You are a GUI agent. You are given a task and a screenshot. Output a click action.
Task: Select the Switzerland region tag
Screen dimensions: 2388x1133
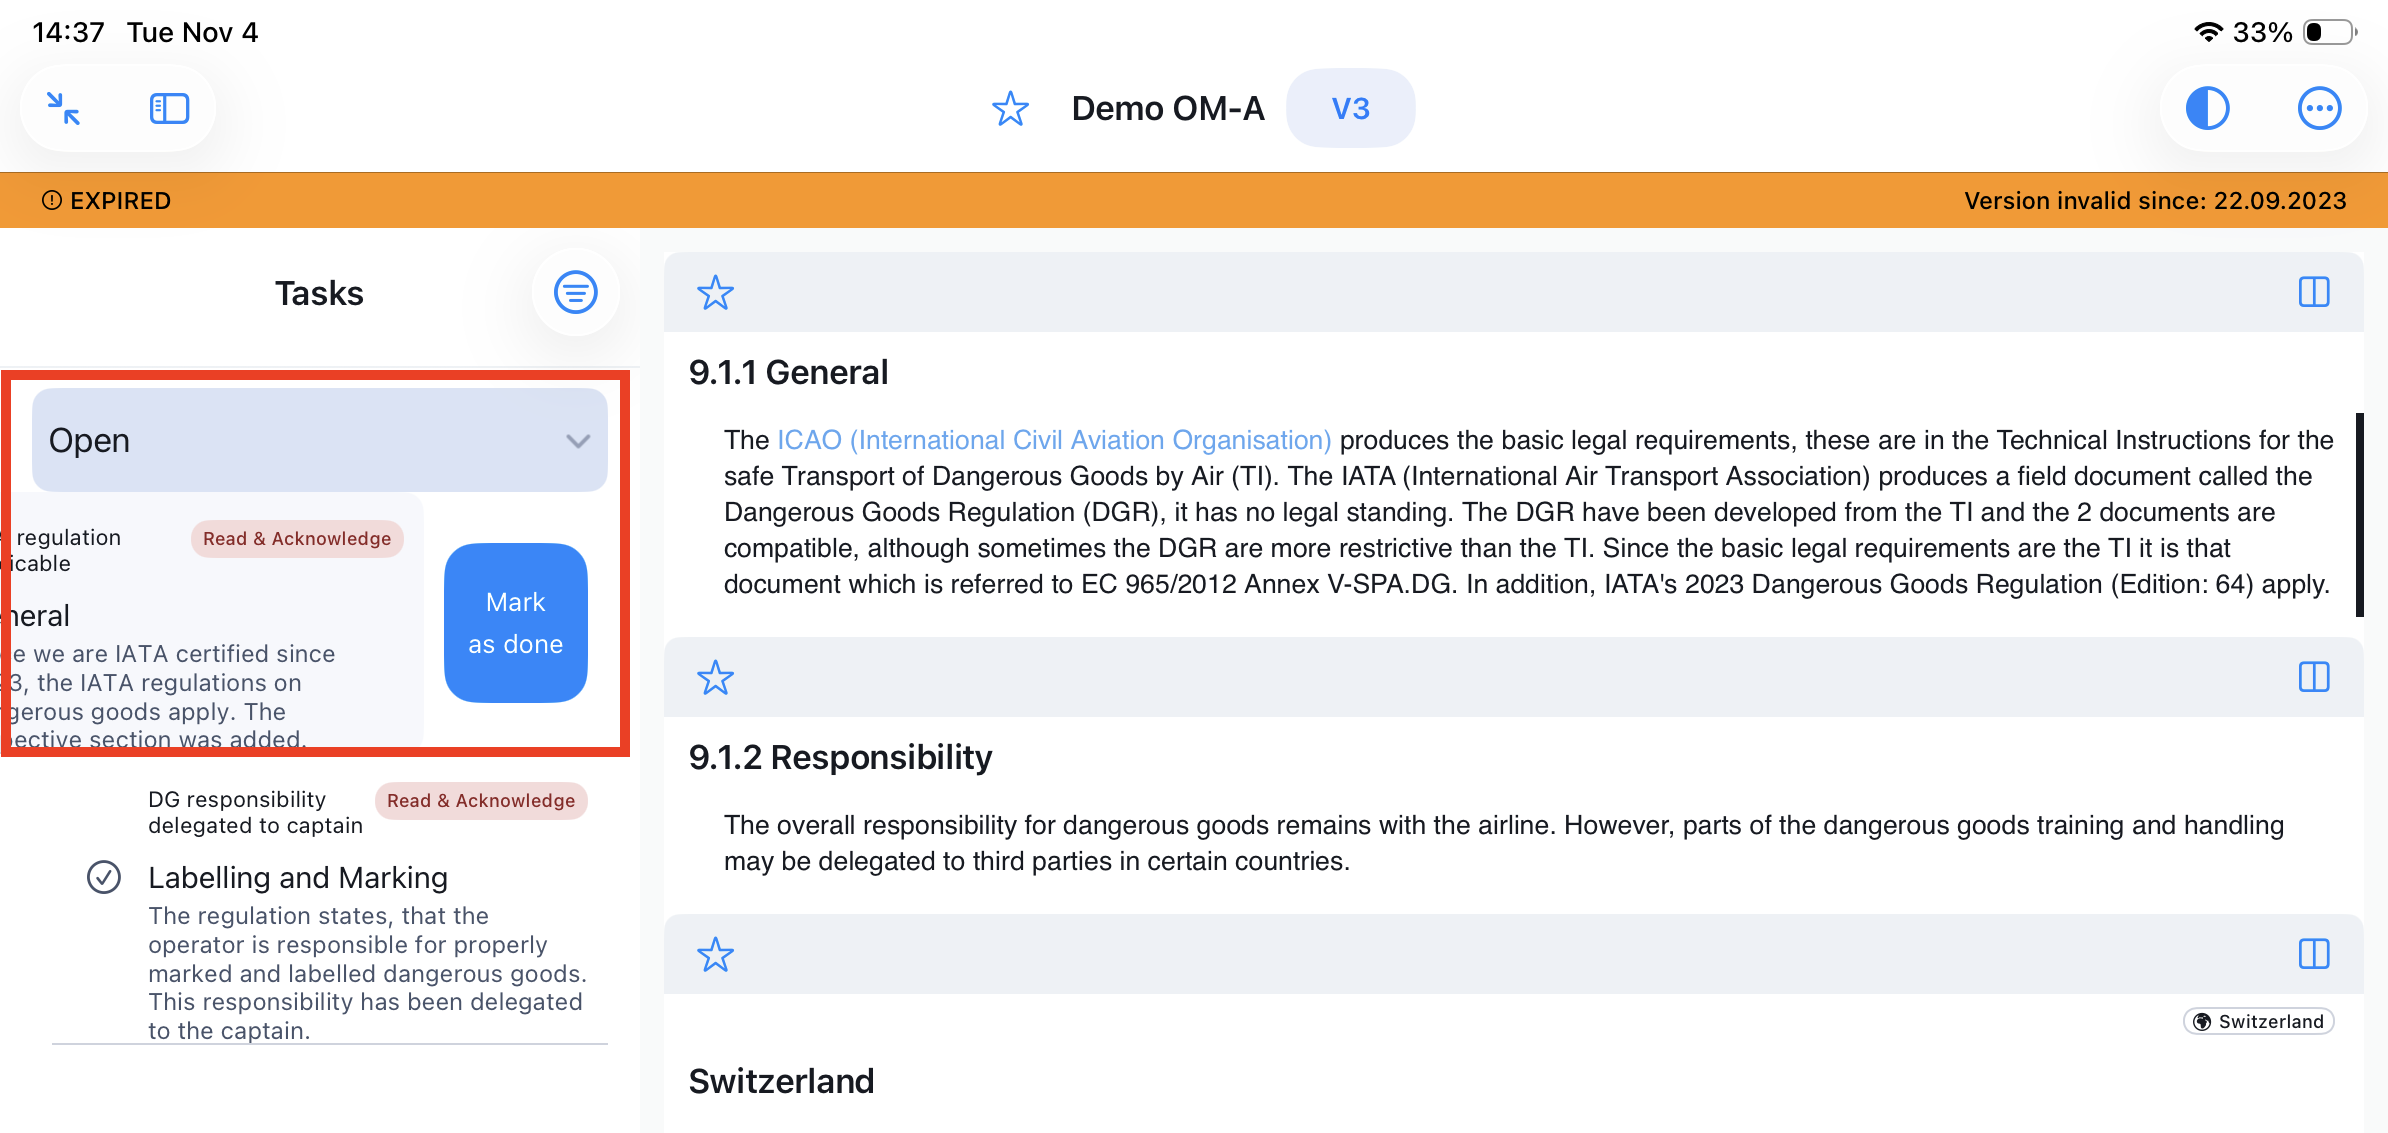(2259, 1021)
